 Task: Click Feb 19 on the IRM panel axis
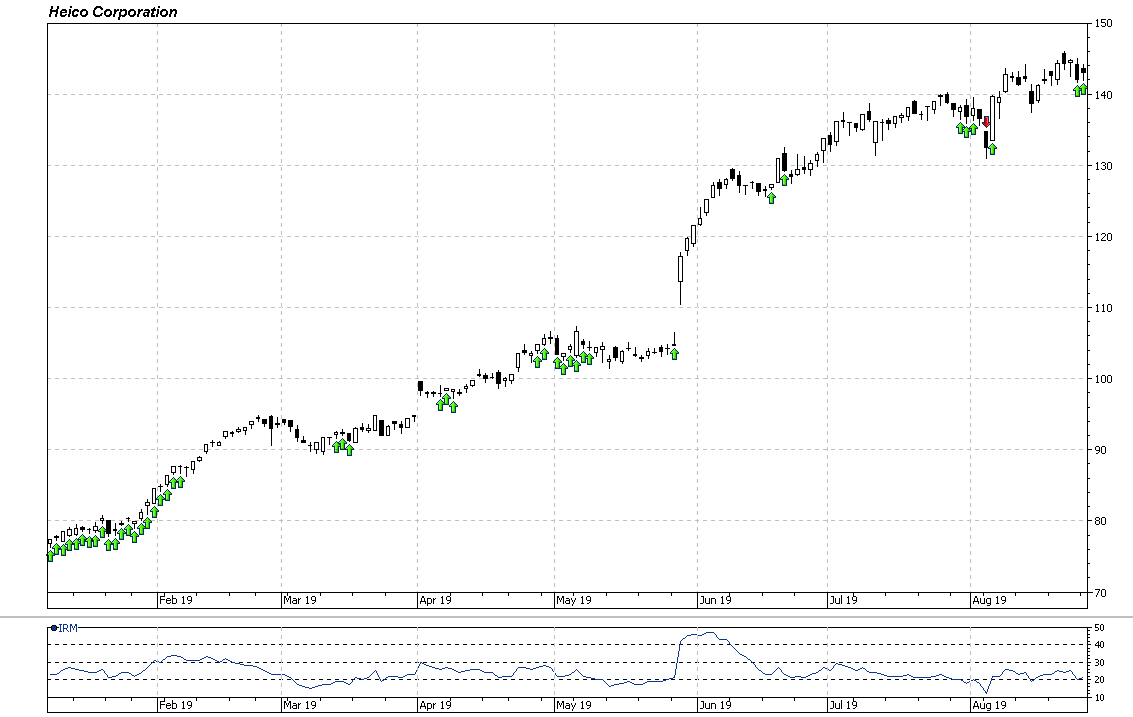coord(176,705)
